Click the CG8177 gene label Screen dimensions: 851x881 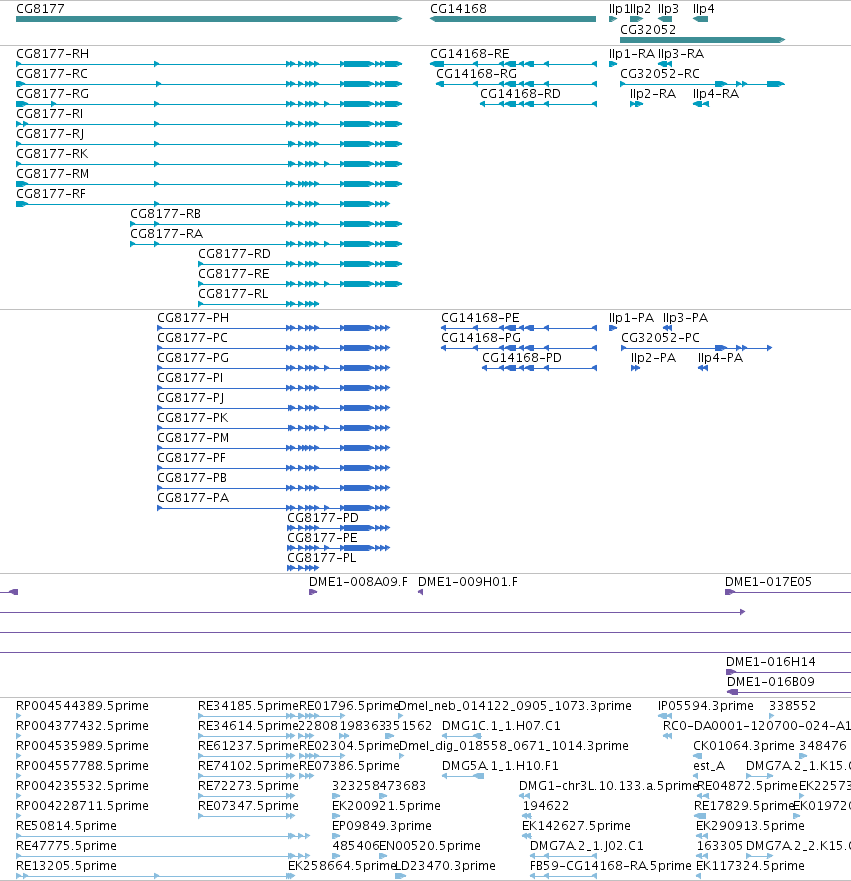[x=40, y=9]
